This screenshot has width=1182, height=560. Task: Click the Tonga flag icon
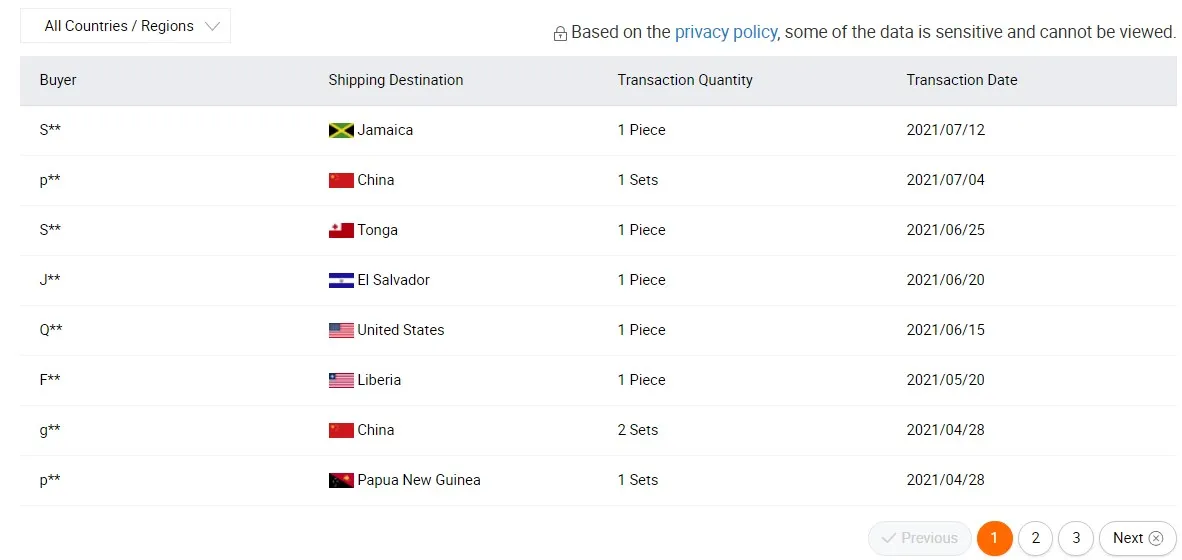[x=341, y=231]
